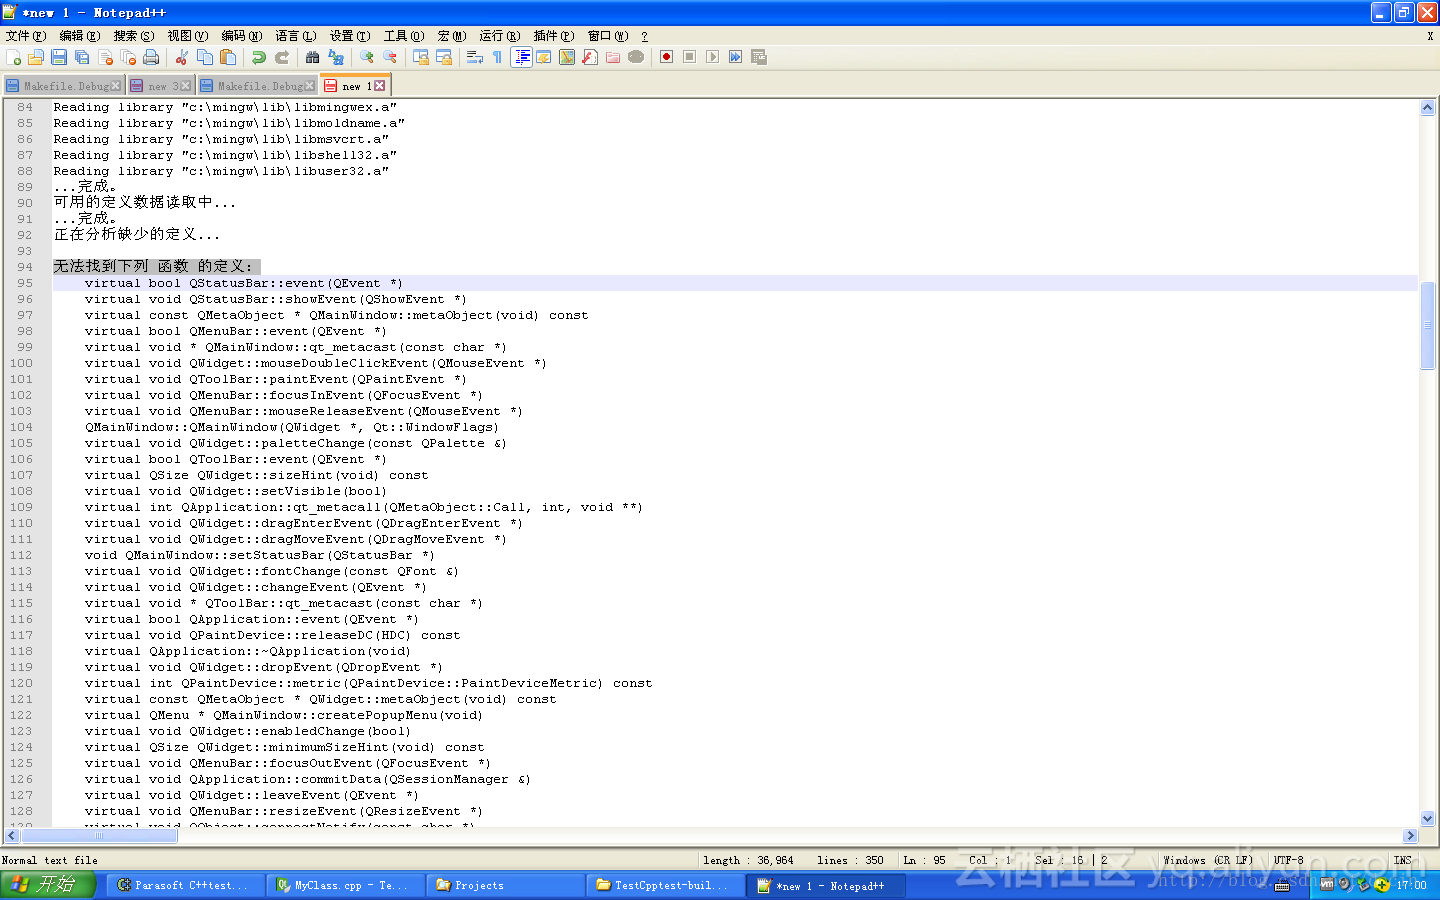The width and height of the screenshot is (1440, 900).
Task: Click the Zoom in magnifier icon
Action: 367,57
